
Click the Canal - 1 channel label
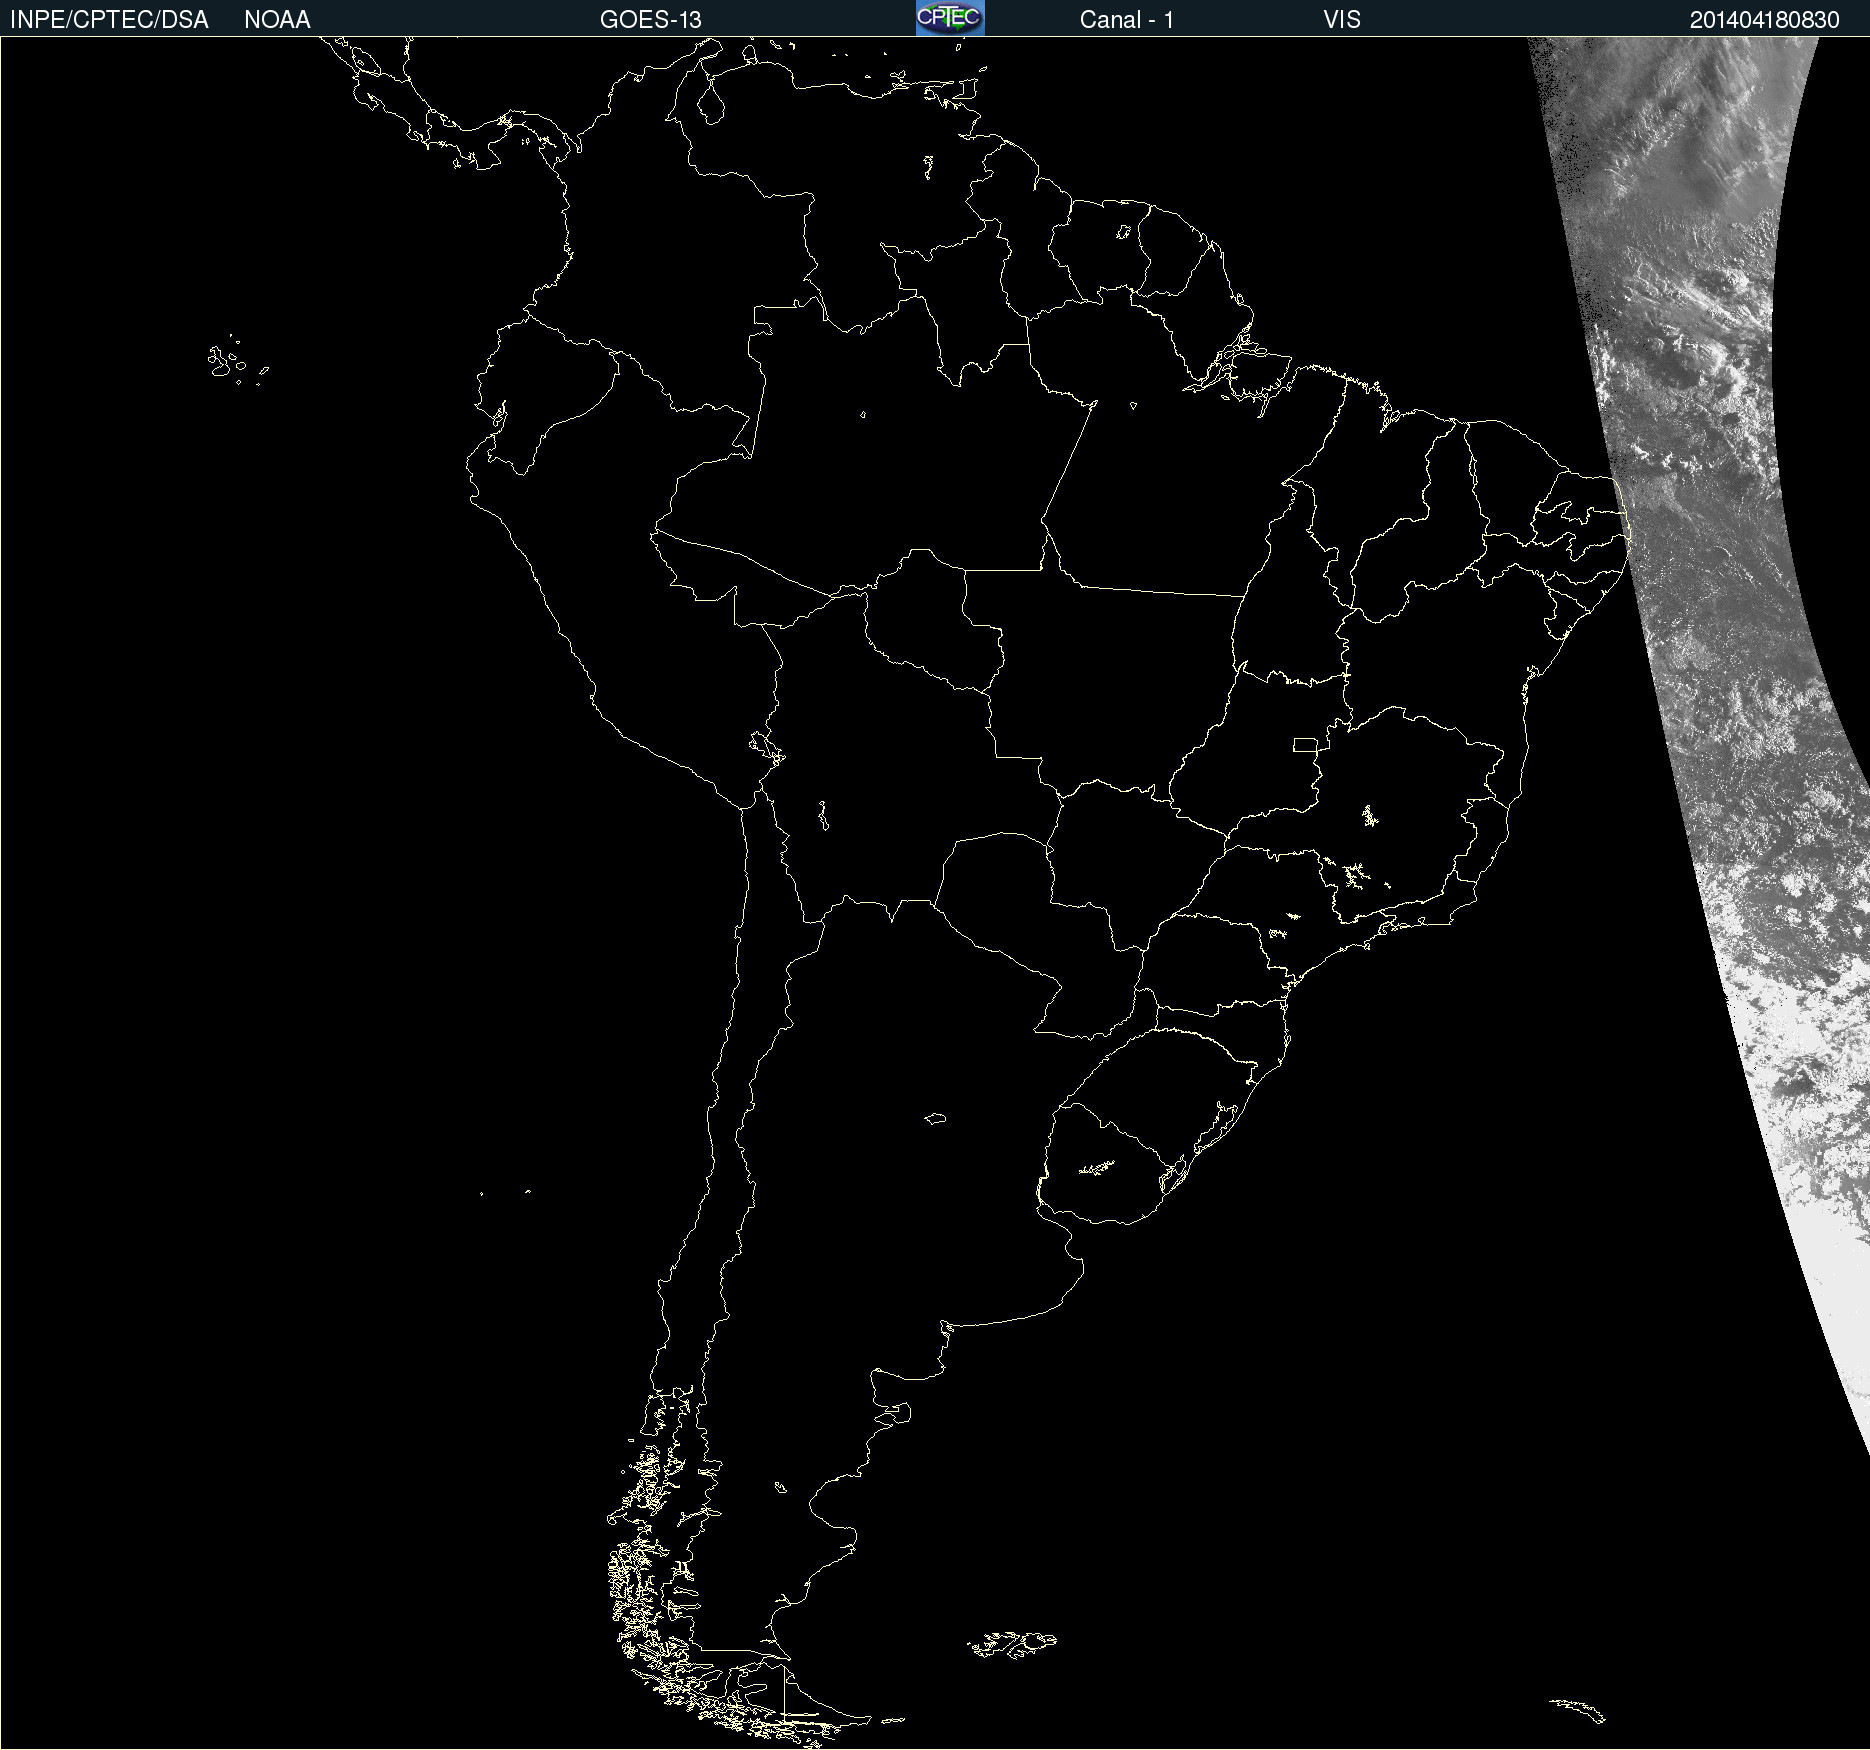coord(1127,20)
